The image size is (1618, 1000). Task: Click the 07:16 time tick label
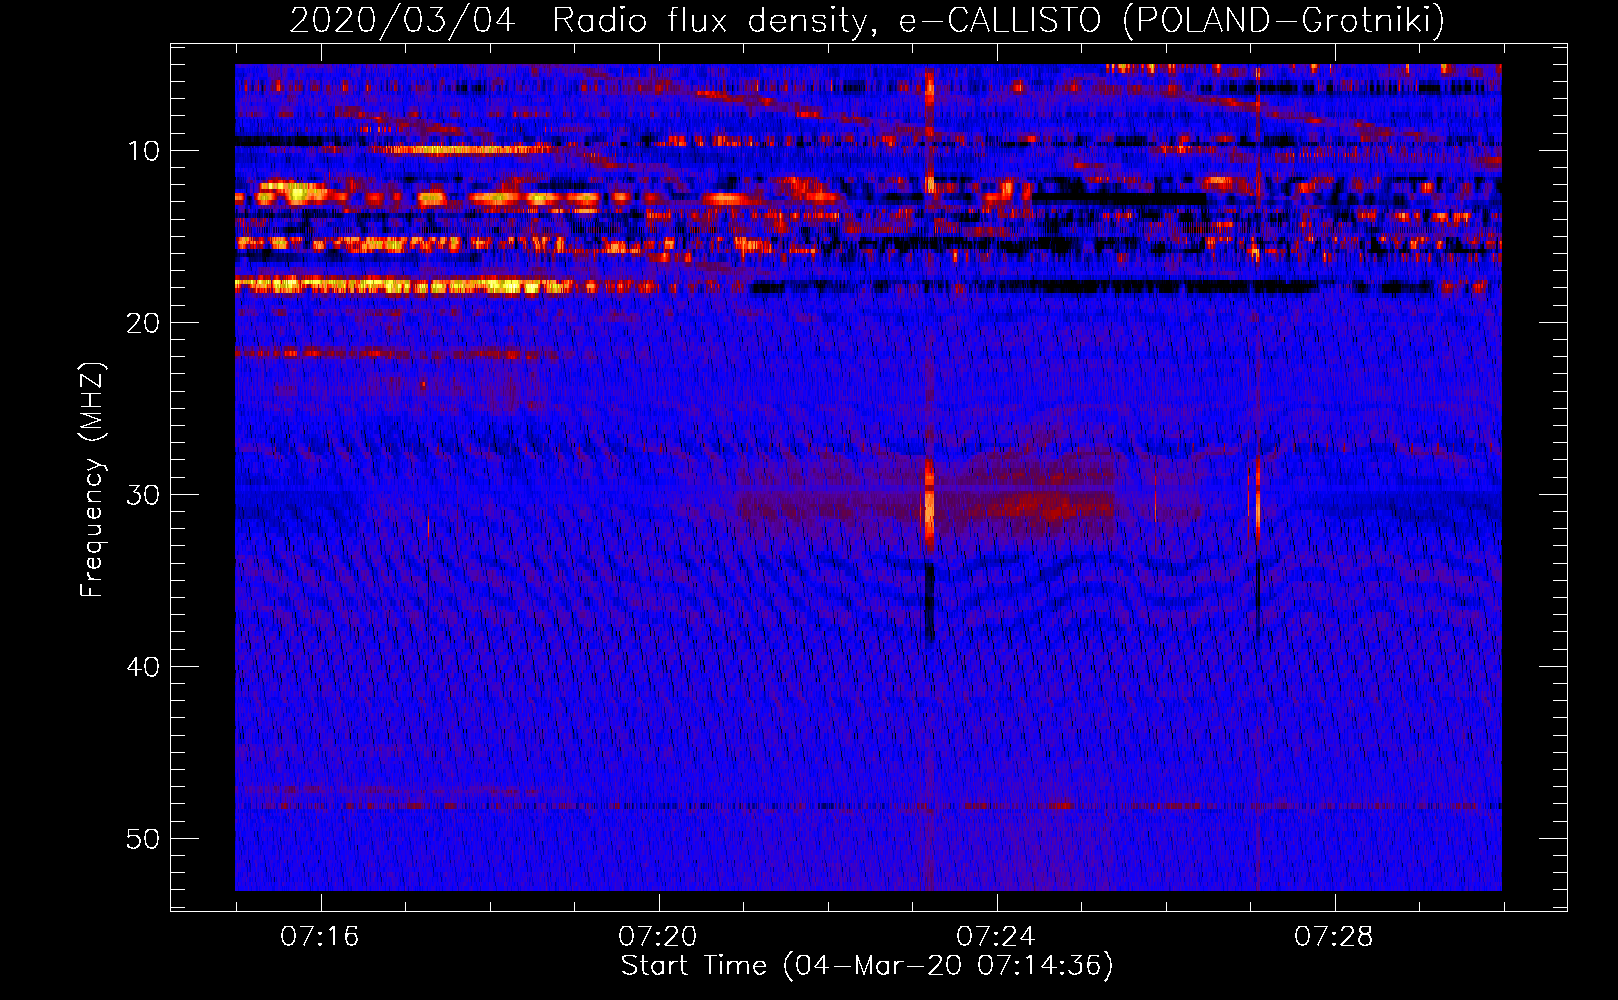tap(320, 937)
